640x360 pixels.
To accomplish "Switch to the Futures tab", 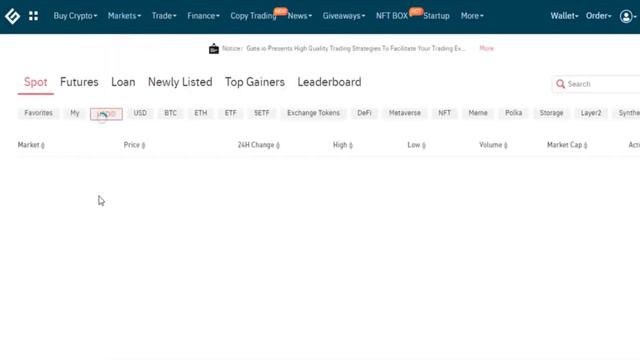I will pos(79,82).
